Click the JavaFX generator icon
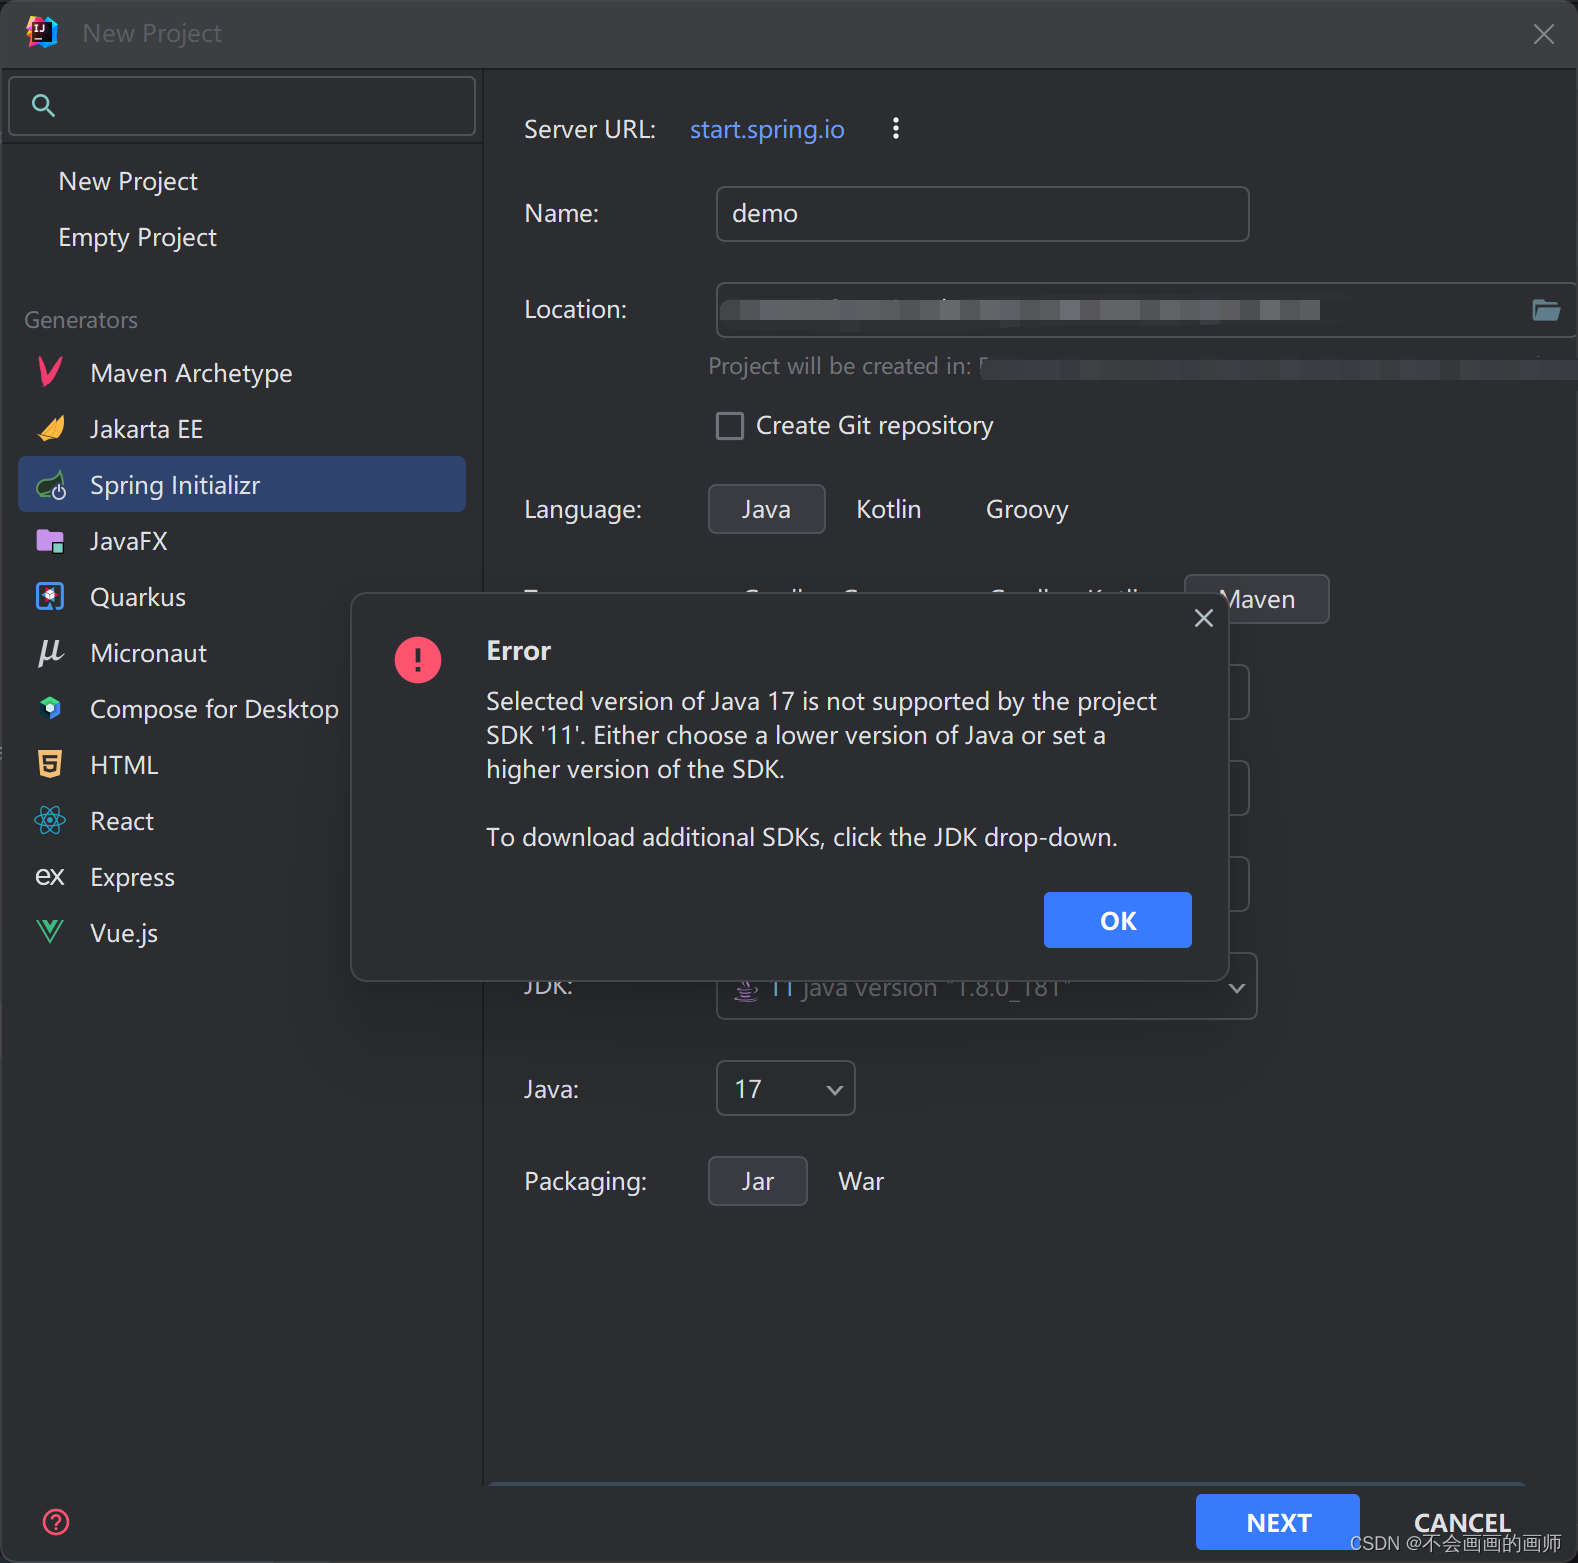Image resolution: width=1578 pixels, height=1563 pixels. click(50, 541)
